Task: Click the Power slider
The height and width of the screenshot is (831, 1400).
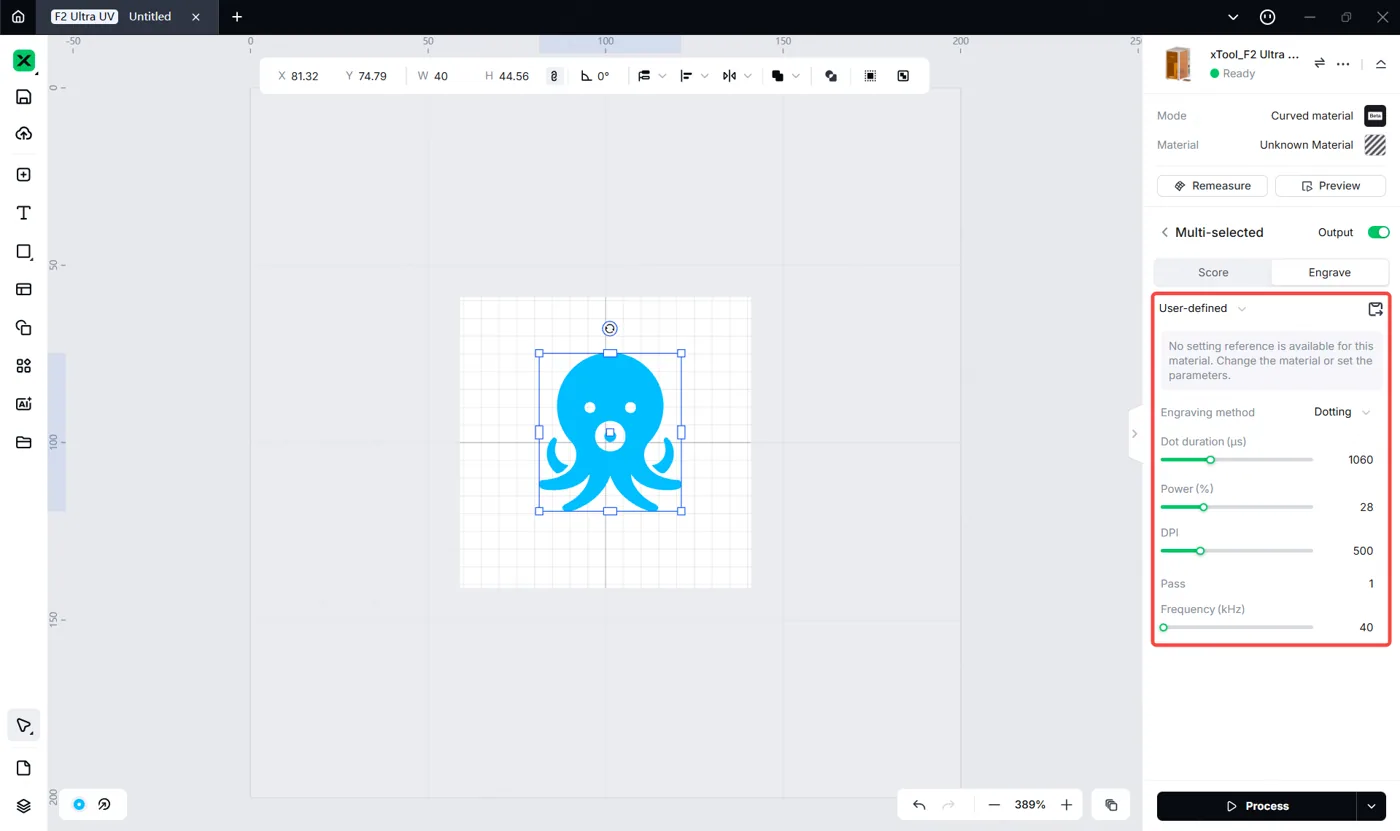Action: click(x=1236, y=507)
